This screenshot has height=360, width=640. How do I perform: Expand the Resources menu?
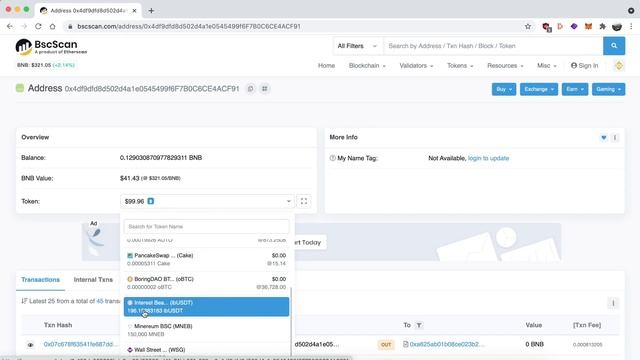(505, 65)
